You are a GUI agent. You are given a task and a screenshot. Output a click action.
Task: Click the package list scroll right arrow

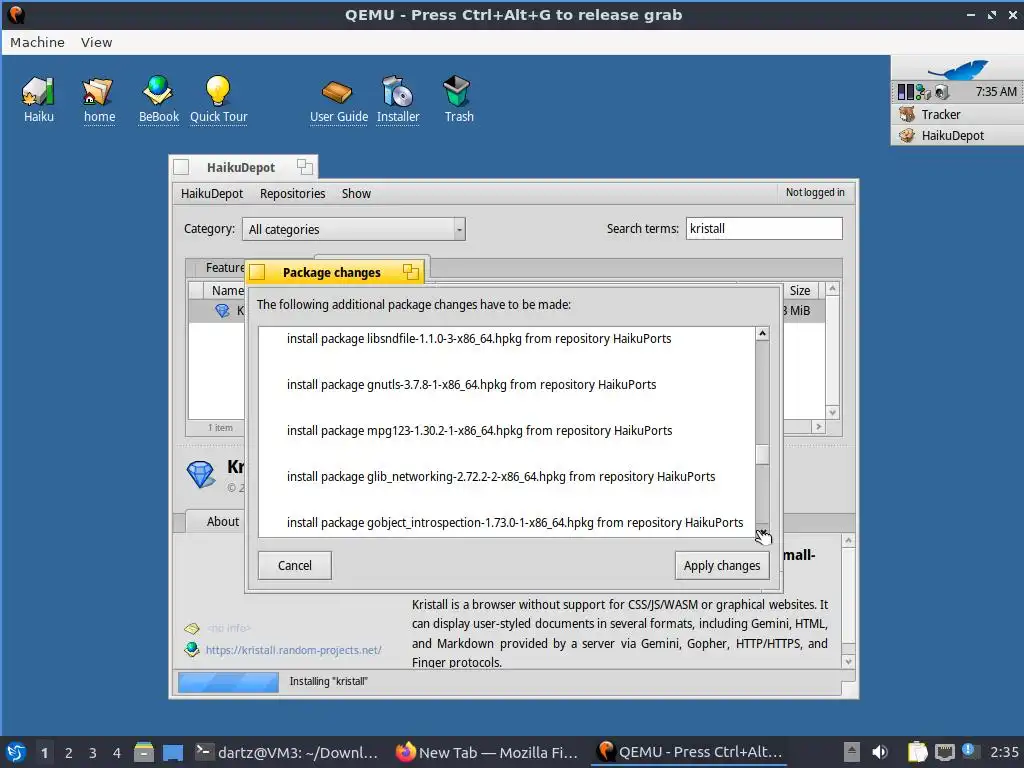(x=818, y=426)
